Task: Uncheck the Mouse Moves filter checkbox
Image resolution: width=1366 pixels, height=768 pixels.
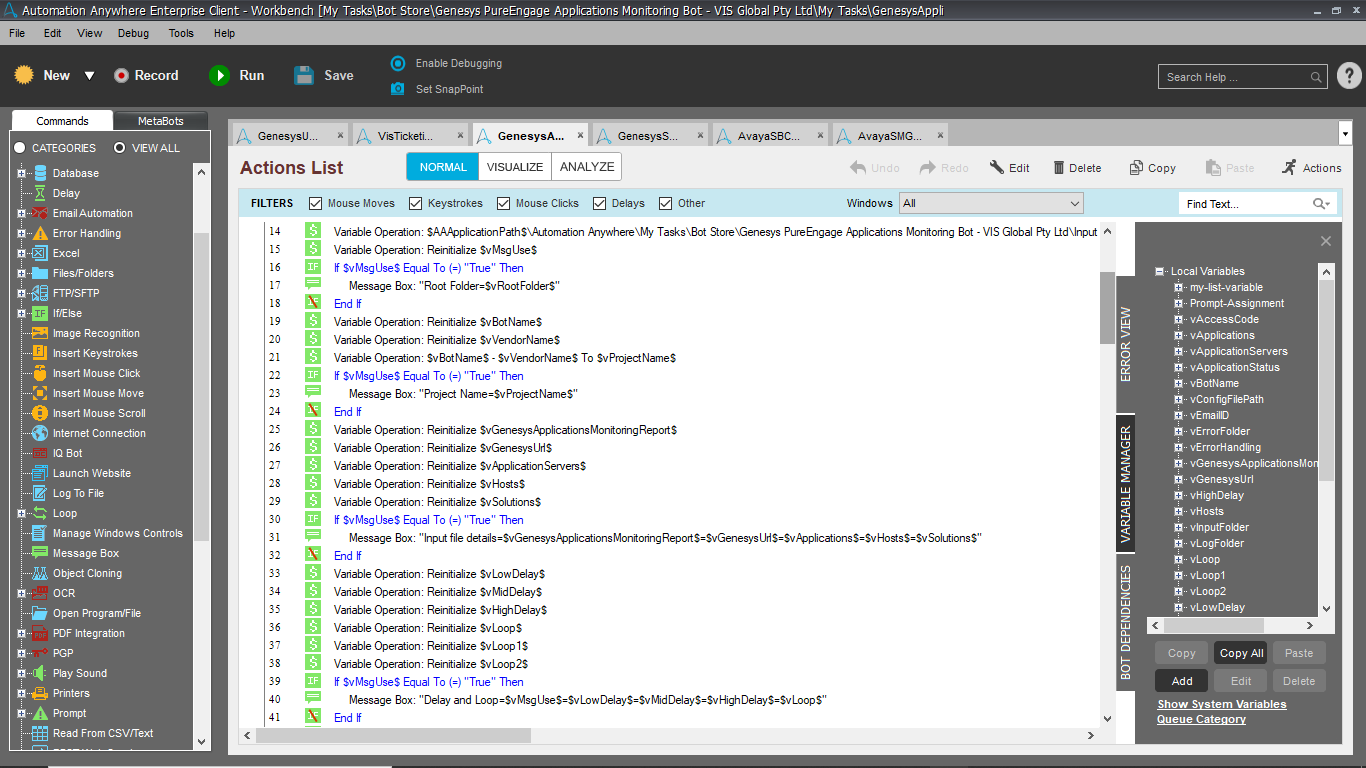Action: (x=316, y=203)
